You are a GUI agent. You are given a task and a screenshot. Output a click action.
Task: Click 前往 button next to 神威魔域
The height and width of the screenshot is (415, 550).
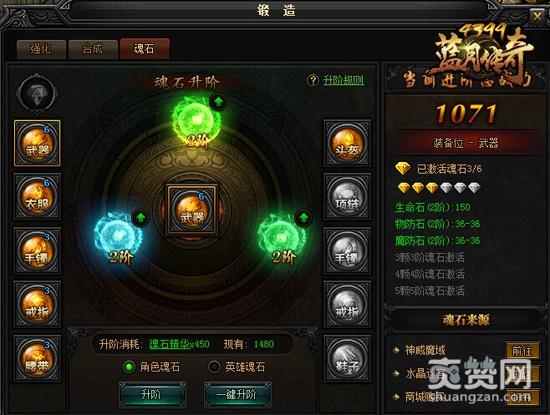click(x=522, y=350)
